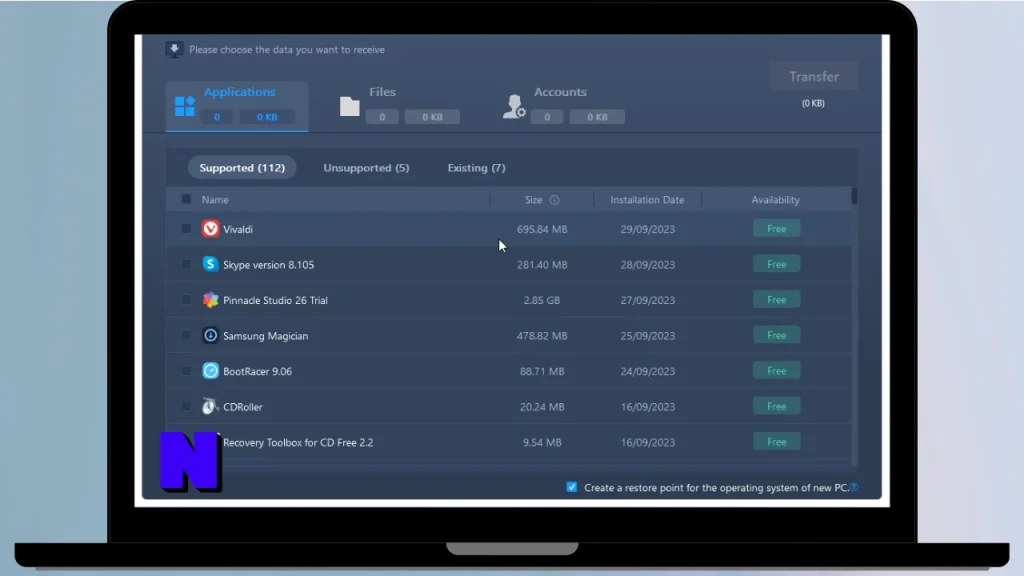
Task: Click the download icon beside the prompt
Action: [174, 50]
